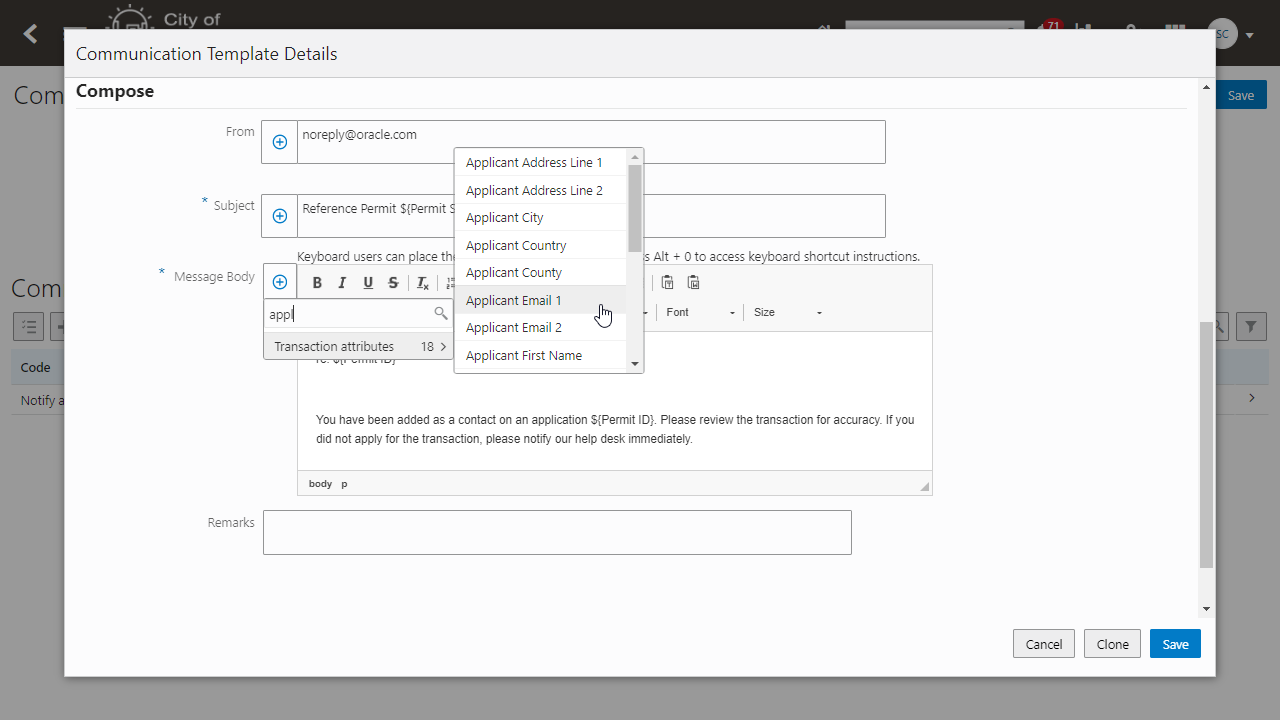Click the Paste as plain text icon

pyautogui.click(x=668, y=283)
